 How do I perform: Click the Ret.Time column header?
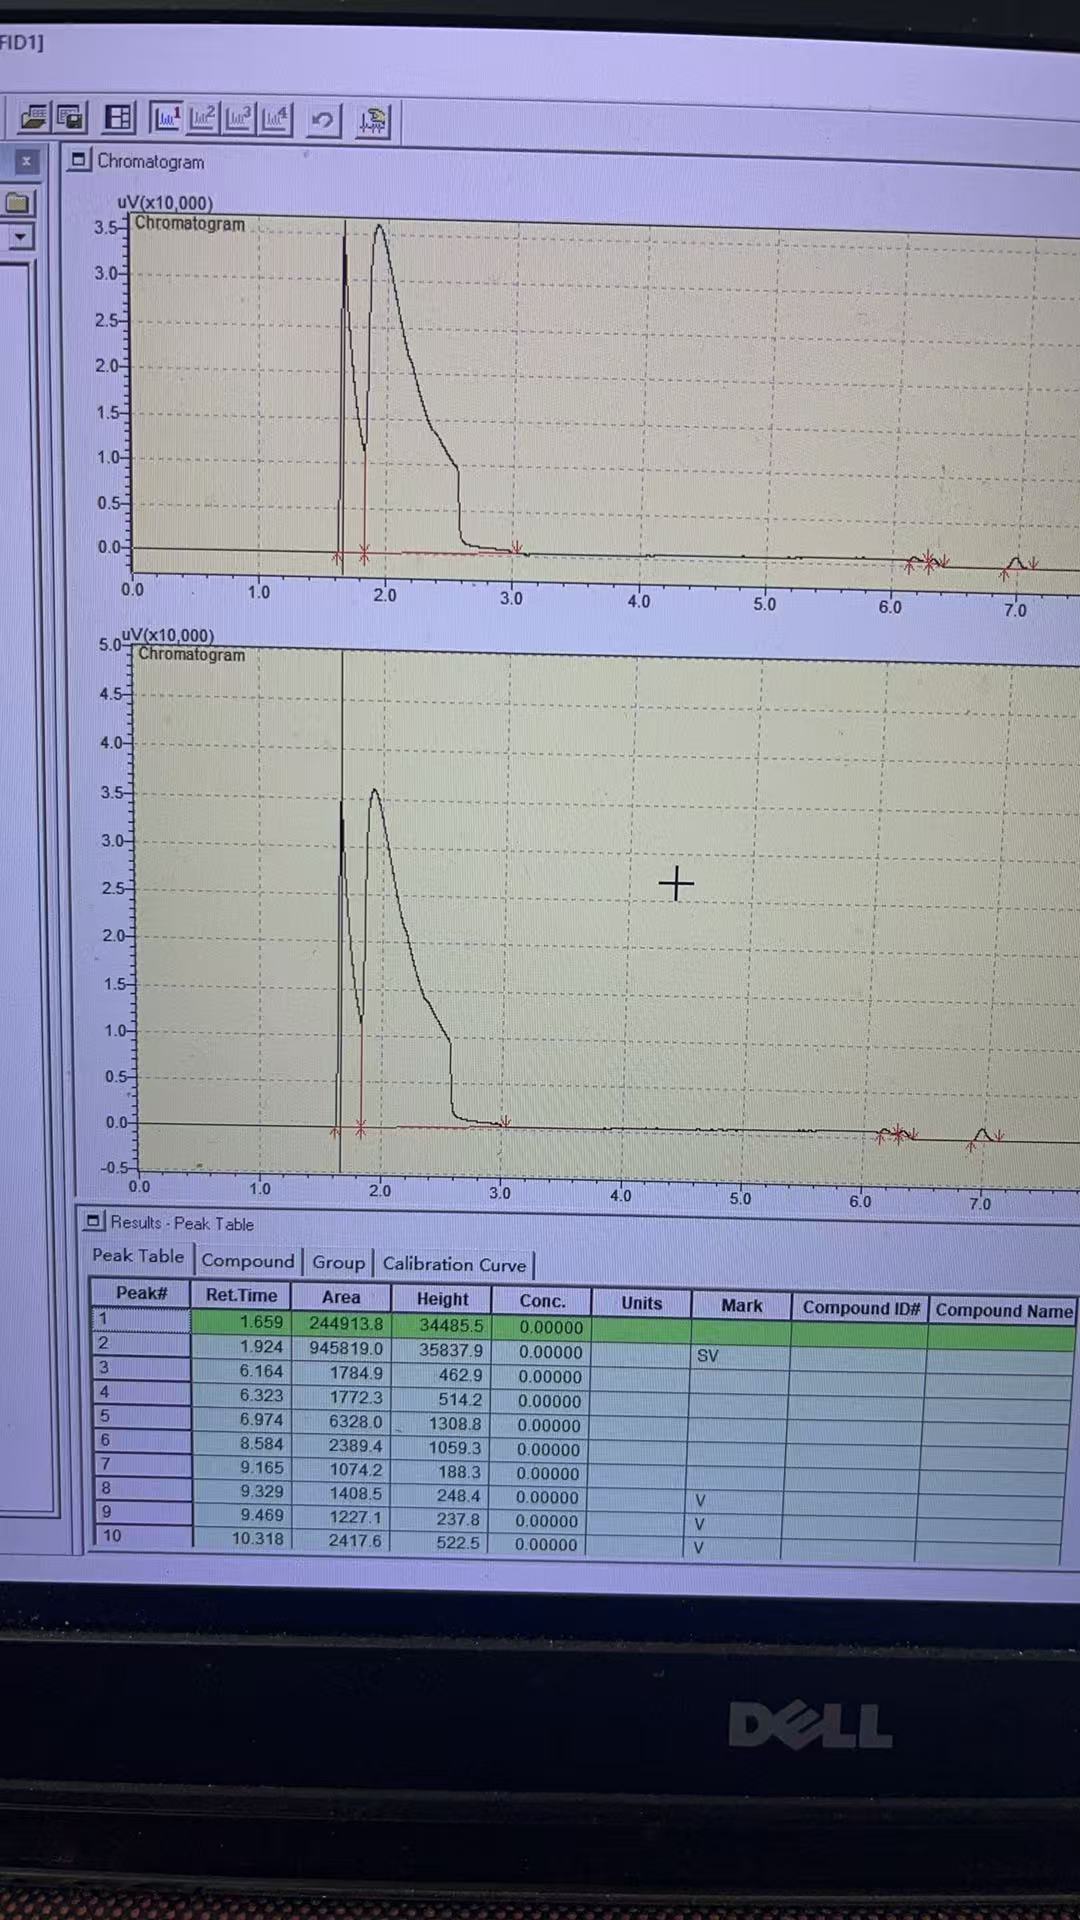click(241, 1295)
